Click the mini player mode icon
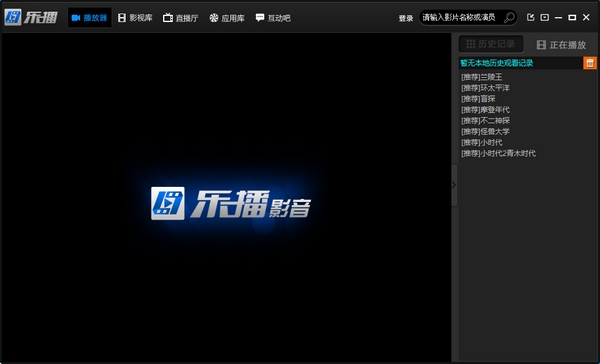The height and width of the screenshot is (364, 600). click(x=545, y=17)
